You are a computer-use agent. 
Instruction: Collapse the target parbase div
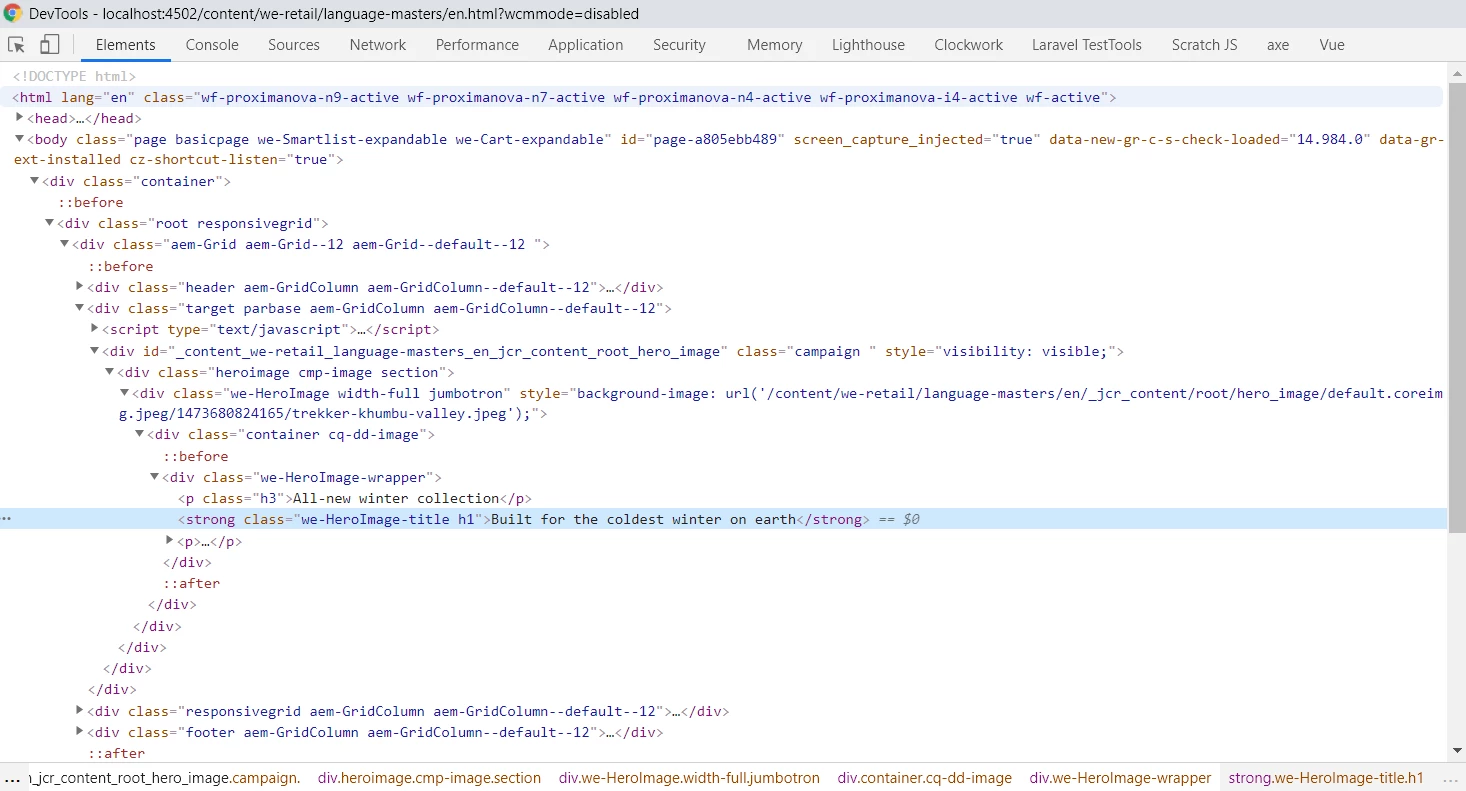80,308
